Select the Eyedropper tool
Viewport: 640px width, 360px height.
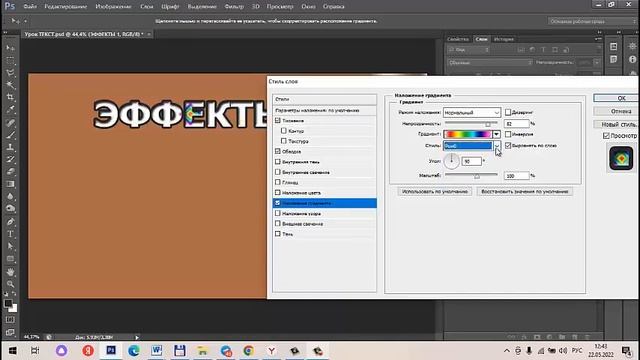[10, 109]
